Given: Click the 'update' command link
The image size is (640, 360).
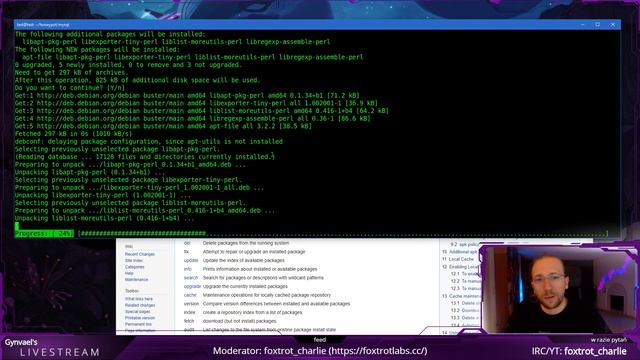Looking at the screenshot, I should [191, 260].
